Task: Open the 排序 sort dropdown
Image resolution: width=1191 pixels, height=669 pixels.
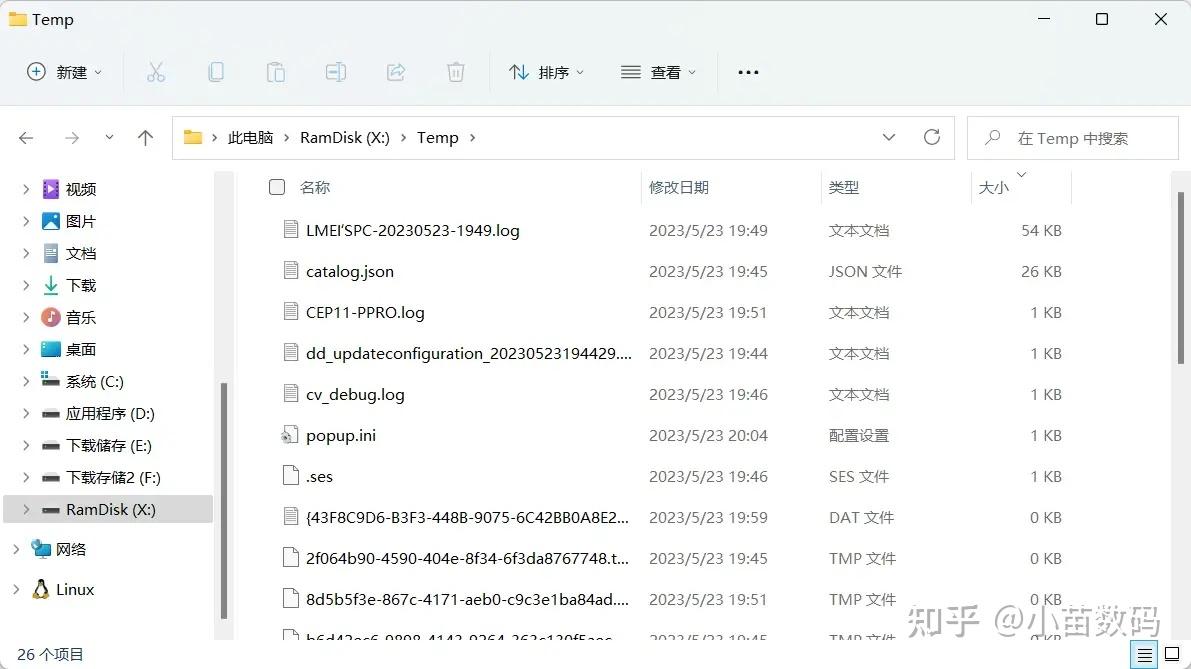Action: coord(547,72)
